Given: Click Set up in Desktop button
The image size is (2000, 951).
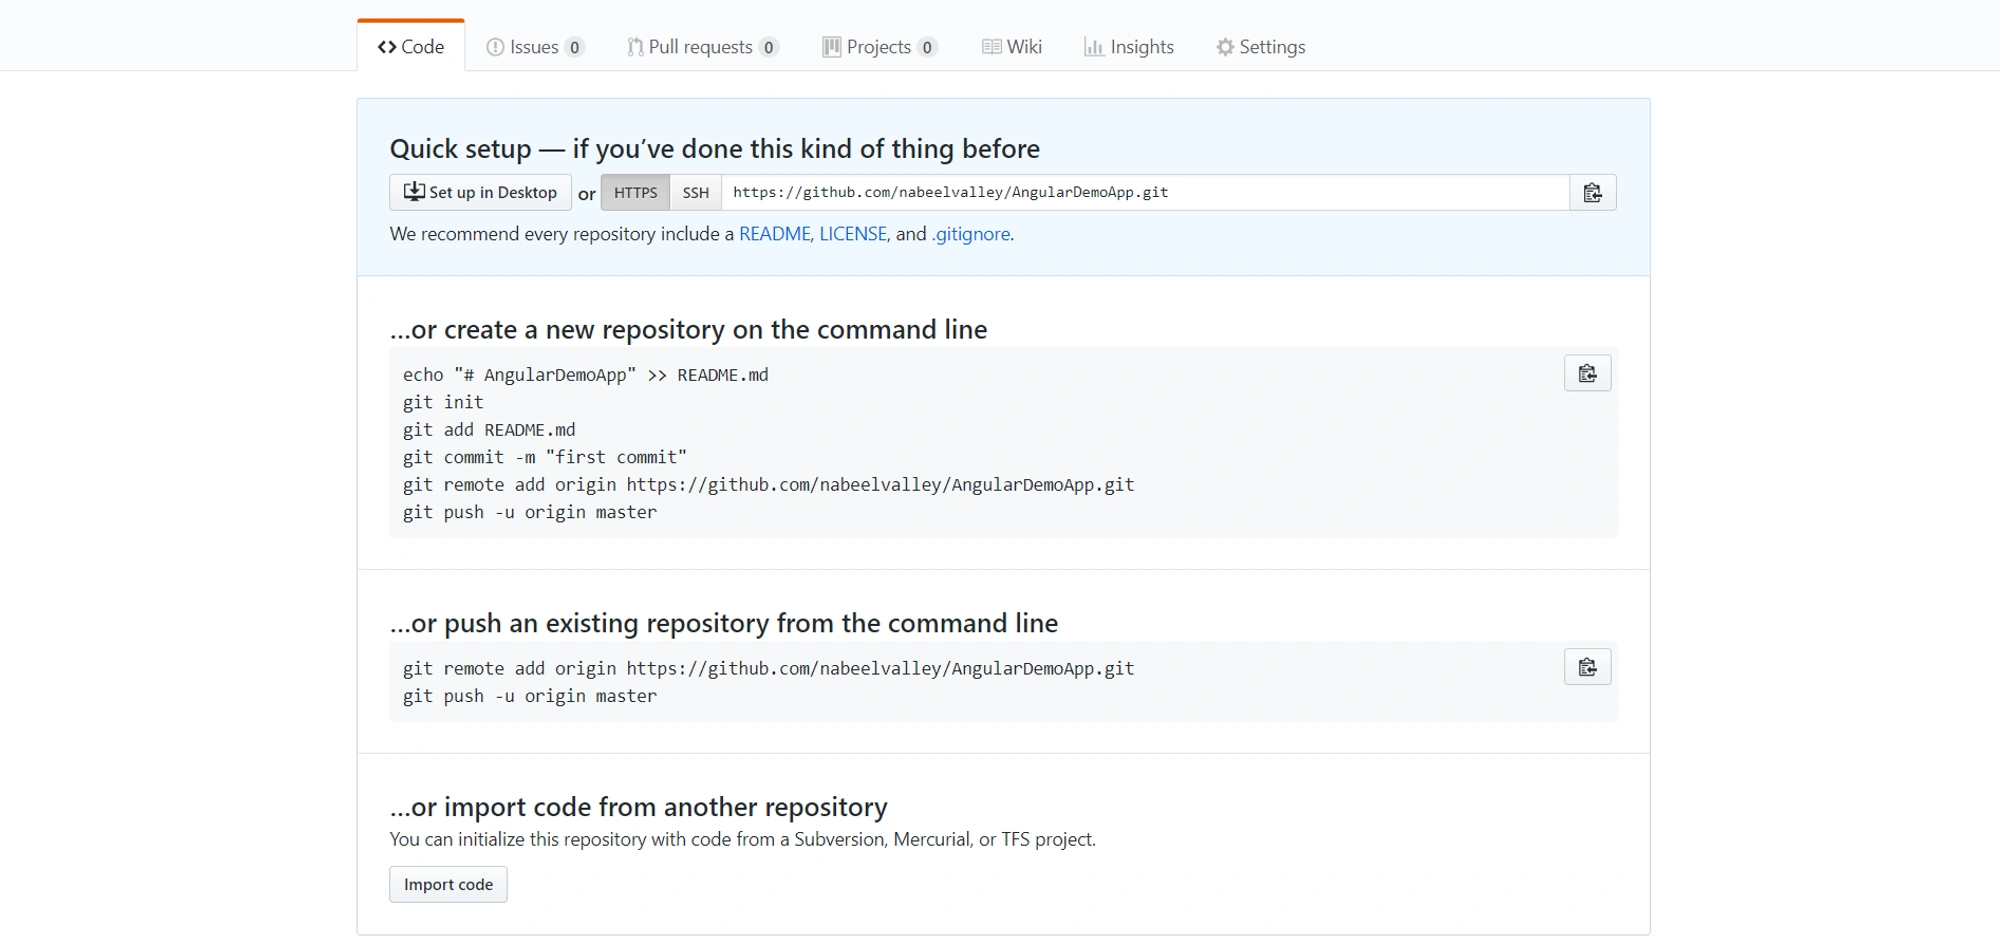Looking at the screenshot, I should [480, 192].
